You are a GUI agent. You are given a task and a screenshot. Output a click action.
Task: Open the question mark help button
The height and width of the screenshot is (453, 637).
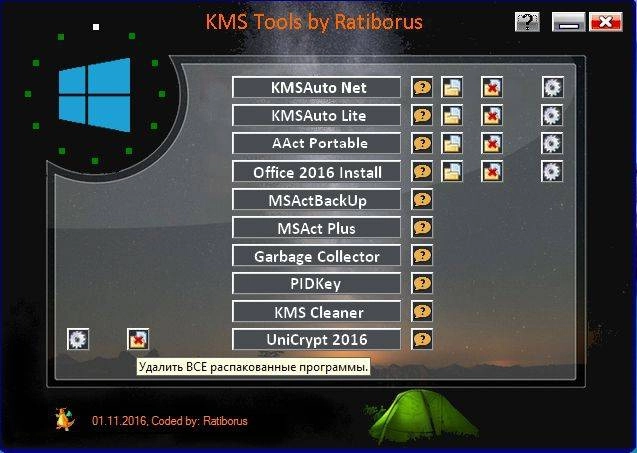[527, 22]
